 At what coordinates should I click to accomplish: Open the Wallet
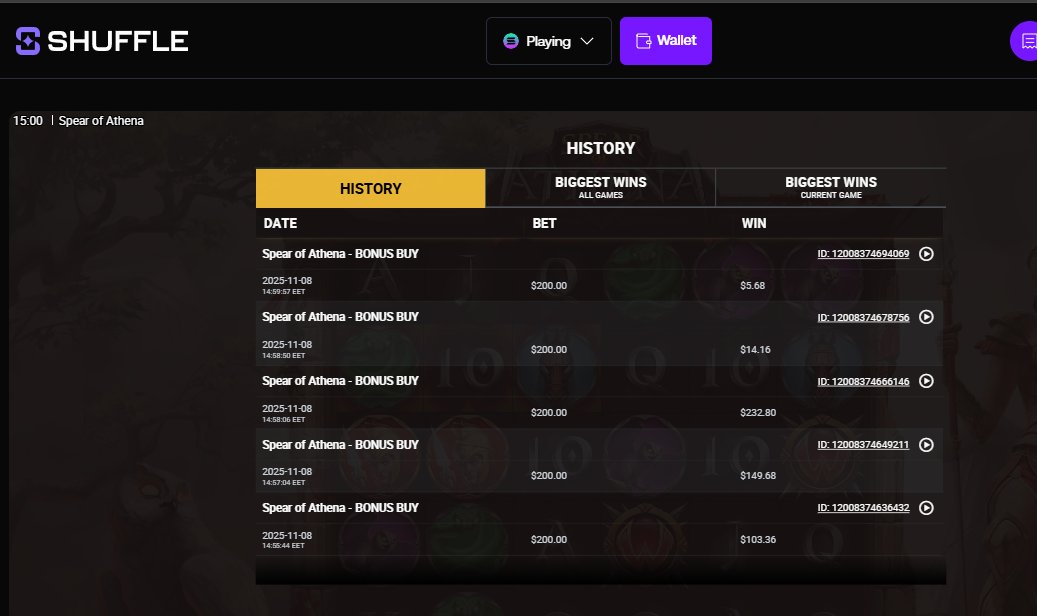[665, 41]
